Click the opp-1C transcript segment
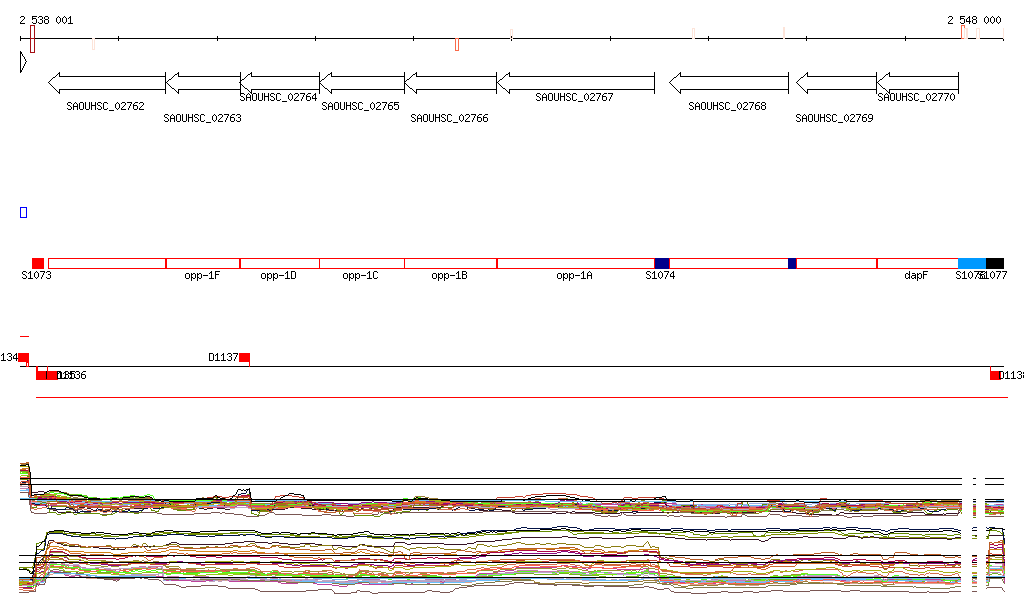The height and width of the screenshot is (611, 1024). coord(362,263)
